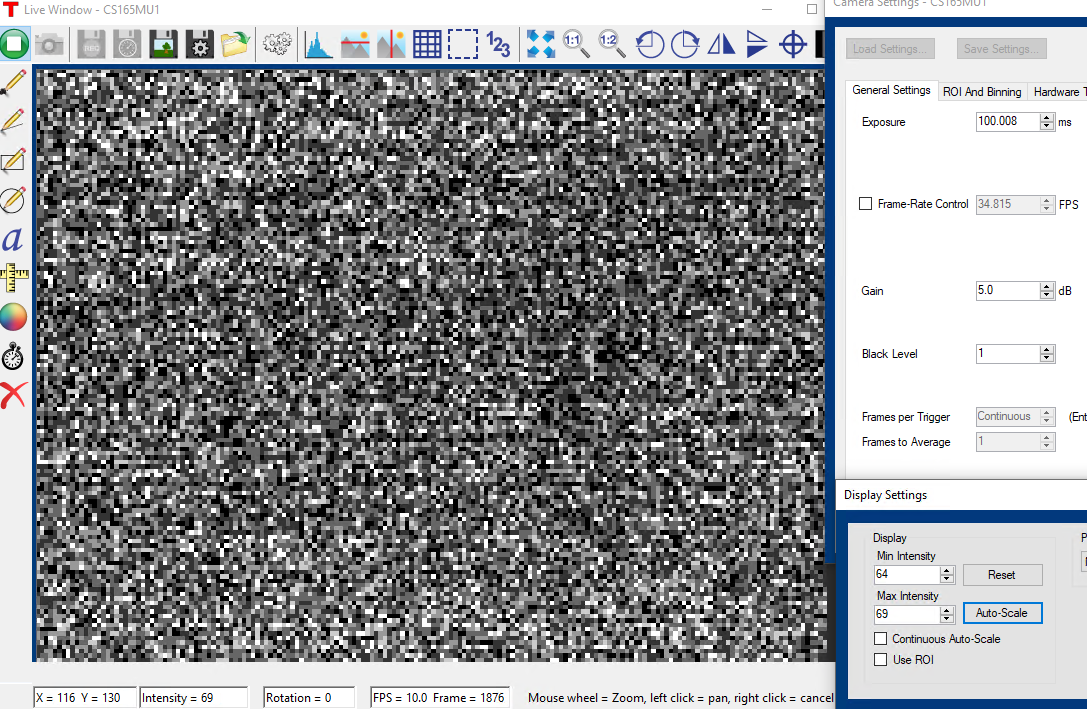Enable Frame-Rate Control checkbox
This screenshot has height=709, width=1087.
point(865,204)
